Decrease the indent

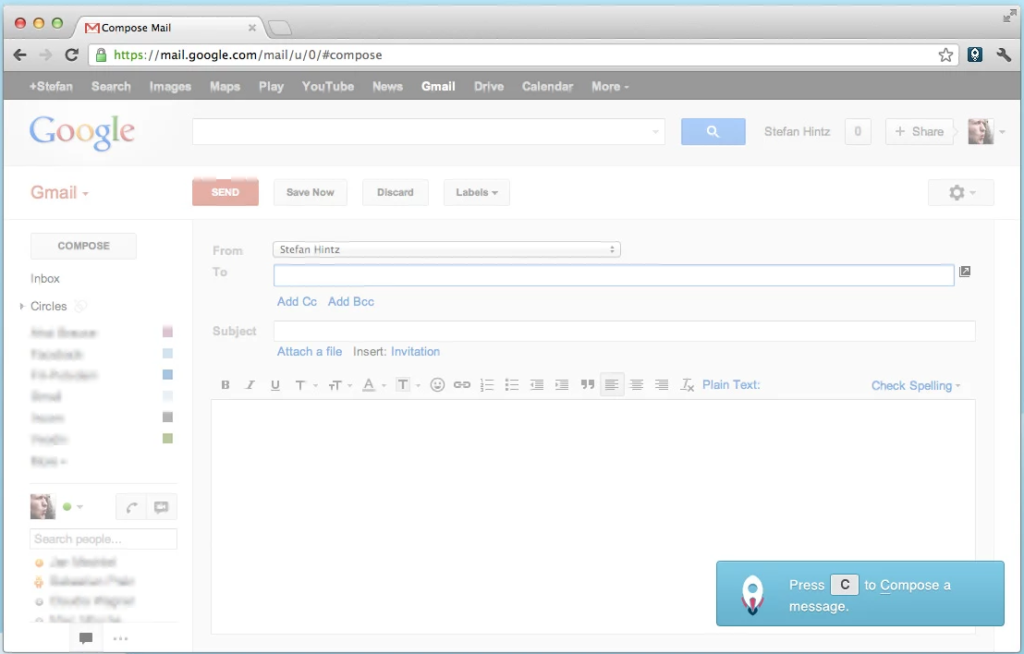[x=537, y=385]
